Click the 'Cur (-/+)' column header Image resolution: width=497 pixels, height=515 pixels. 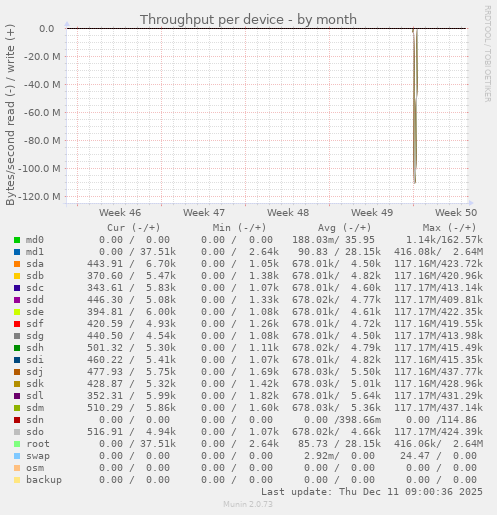pyautogui.click(x=134, y=228)
